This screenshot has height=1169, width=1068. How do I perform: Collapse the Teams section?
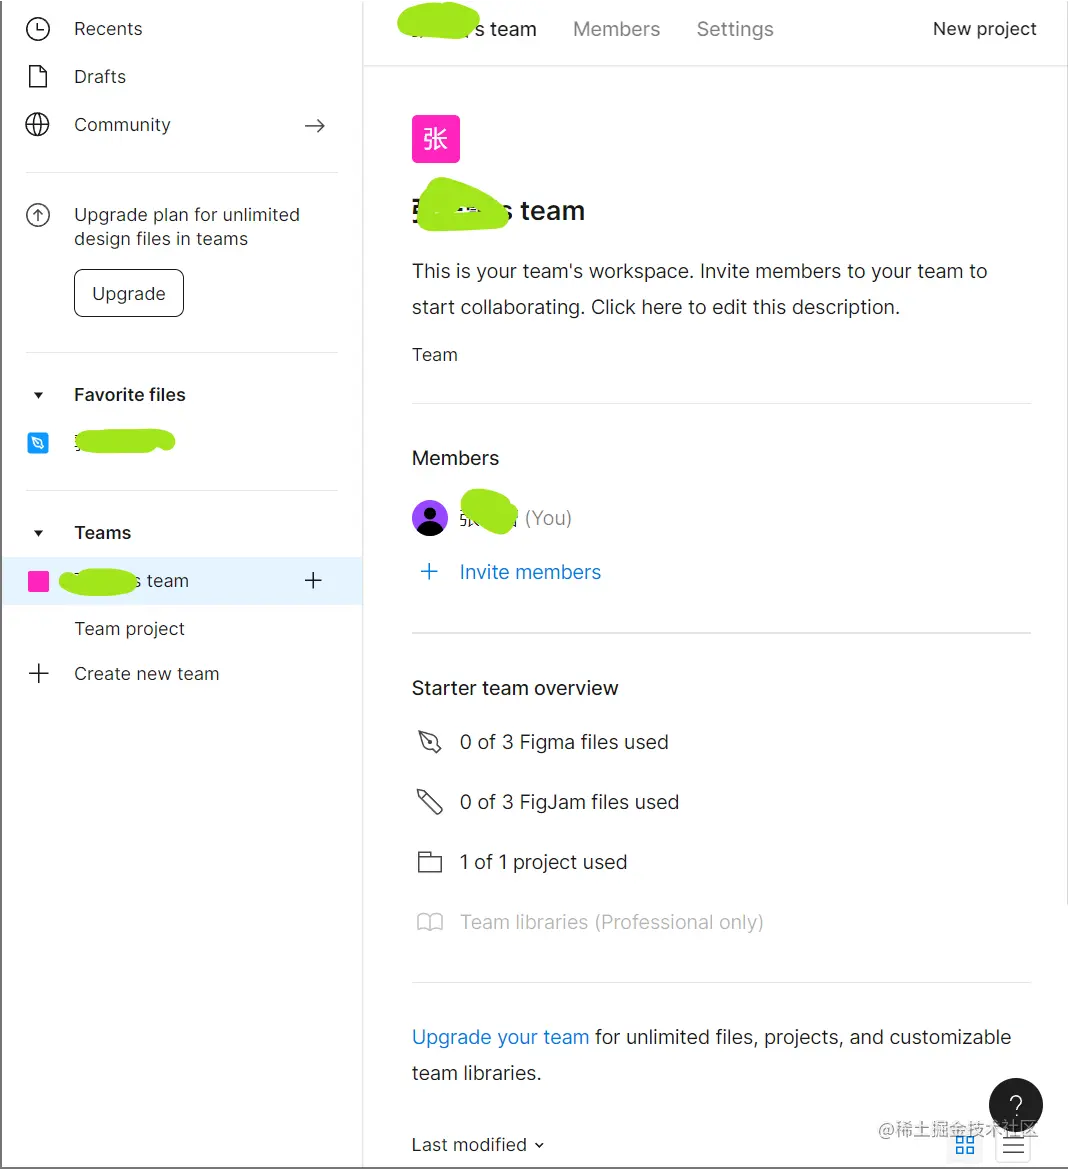tap(39, 533)
